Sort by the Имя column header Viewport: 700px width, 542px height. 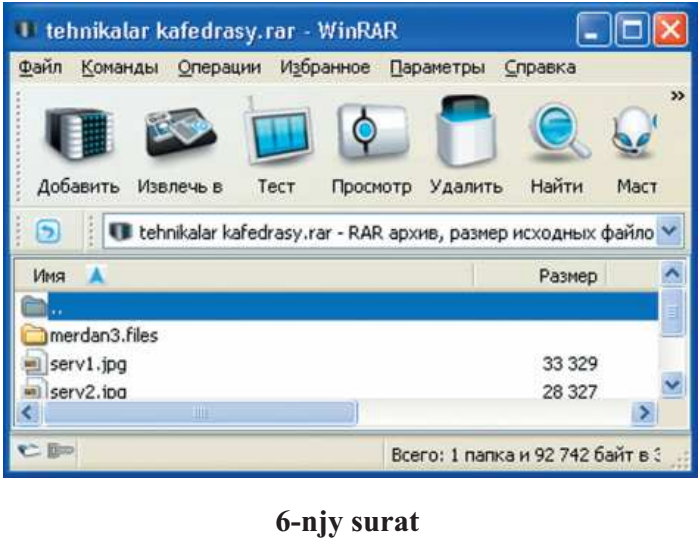[245, 275]
